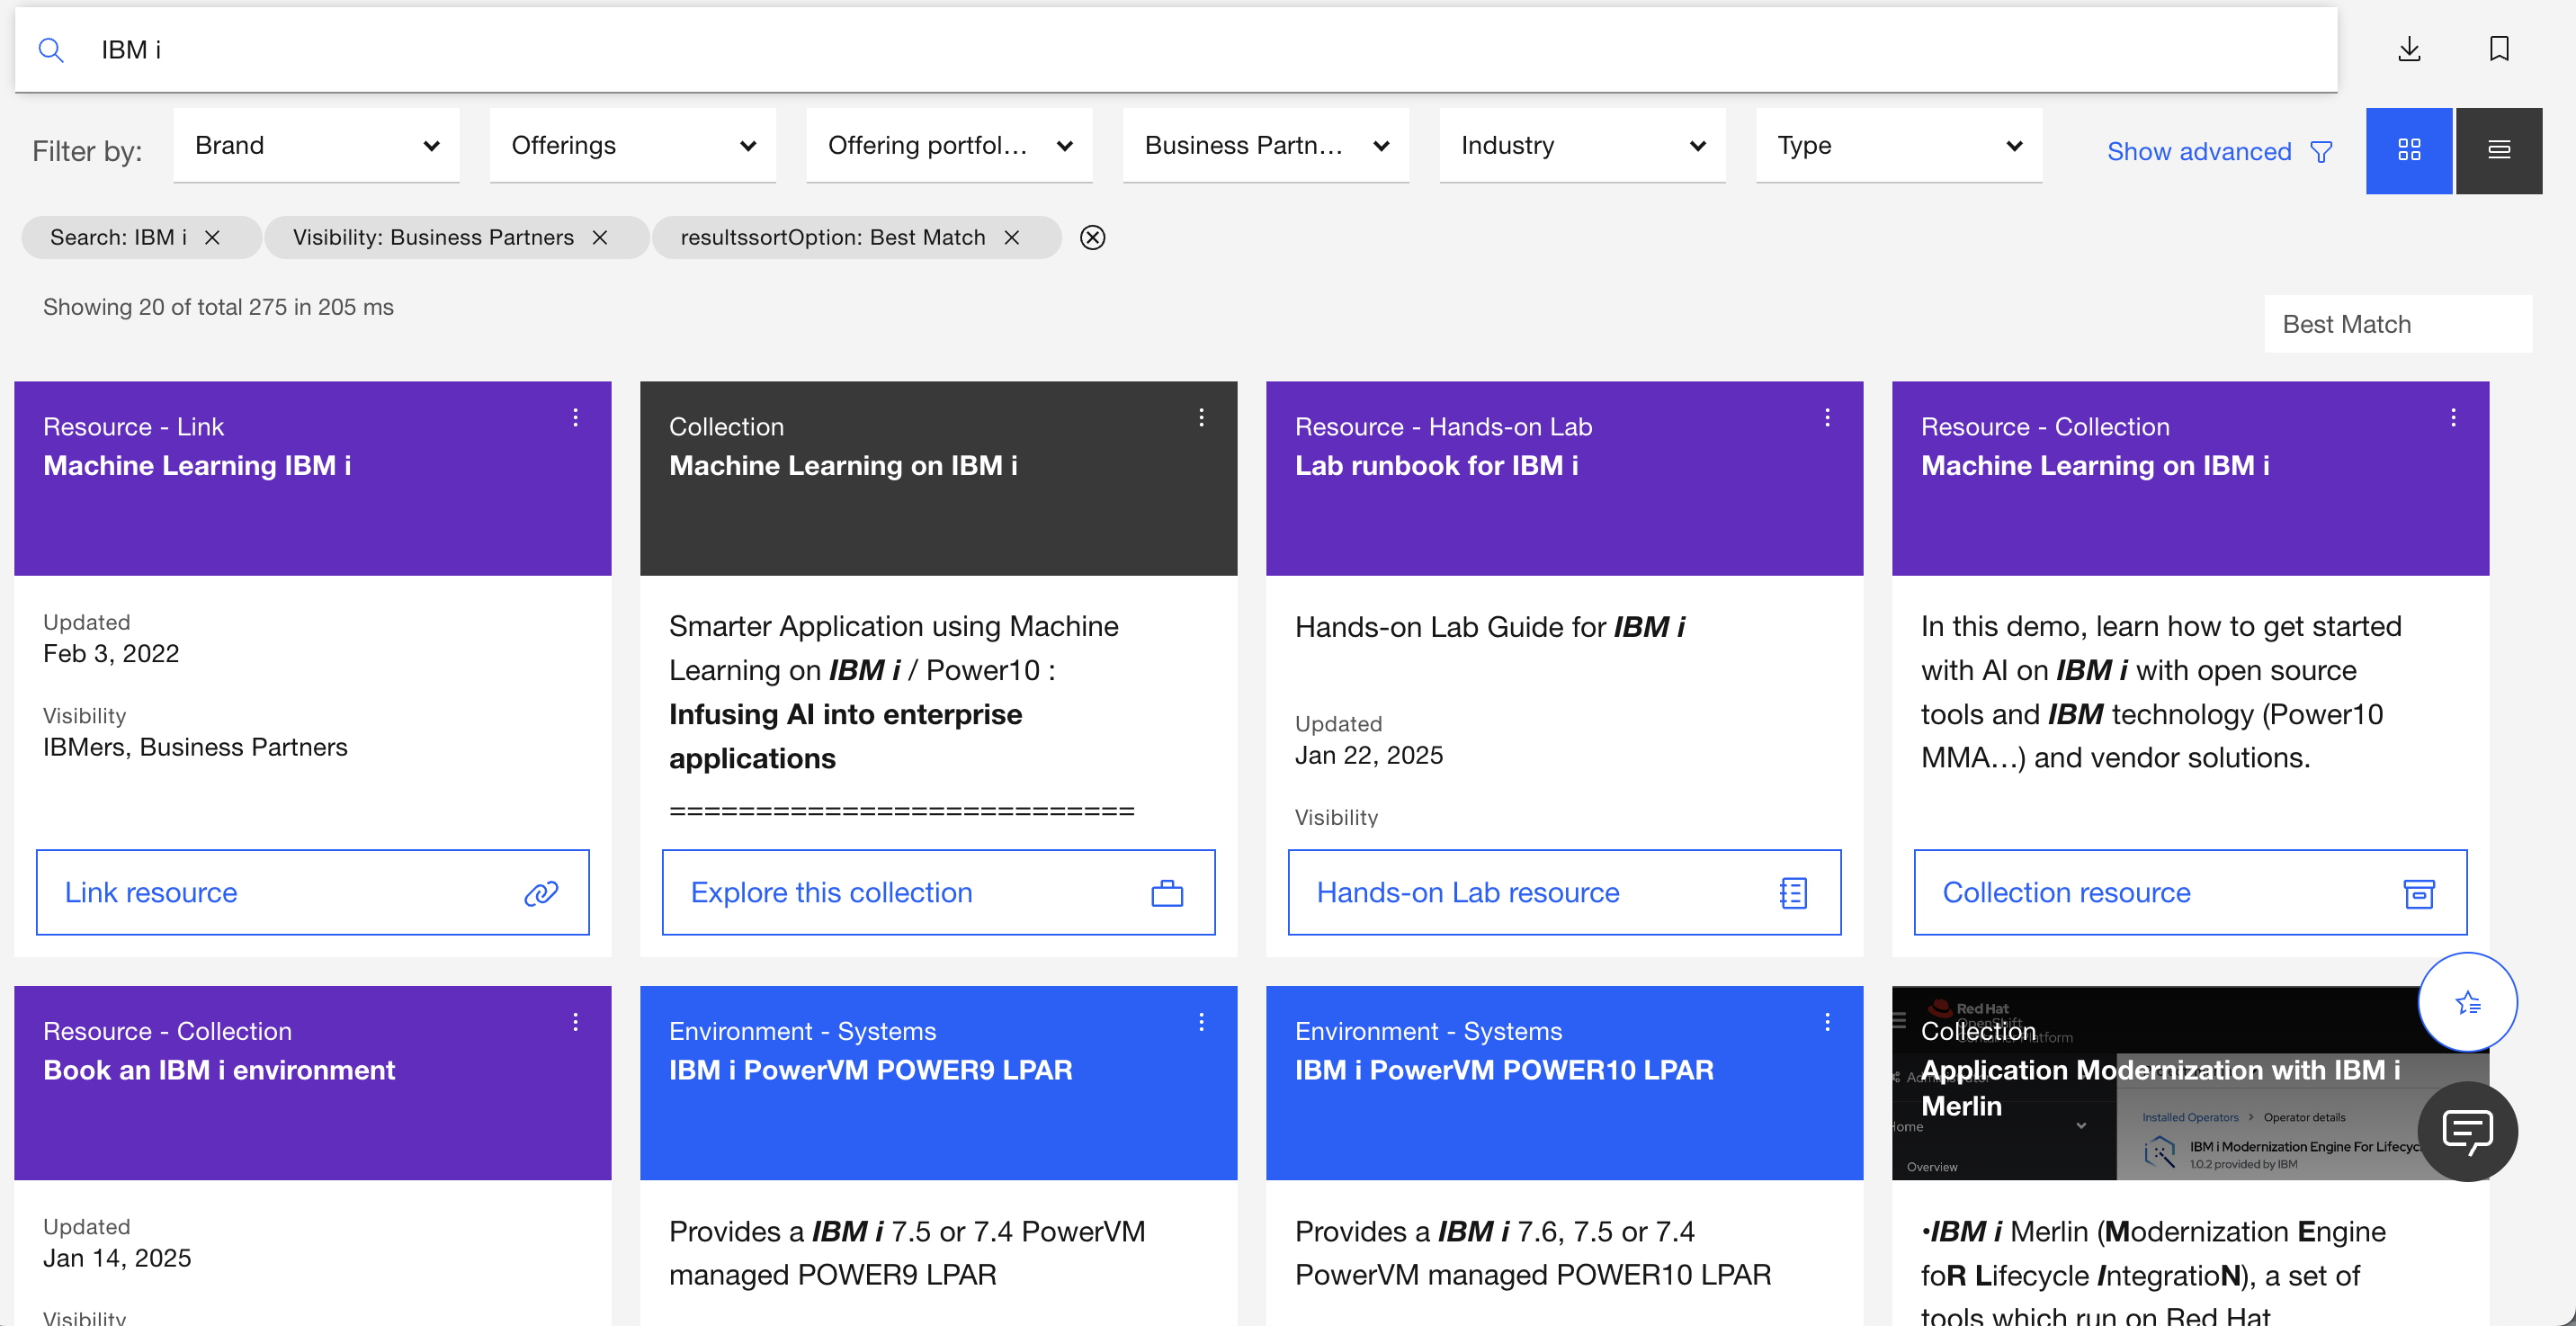Select the link icon on Machine Learning IBM i
The width and height of the screenshot is (2576, 1326).
click(541, 892)
